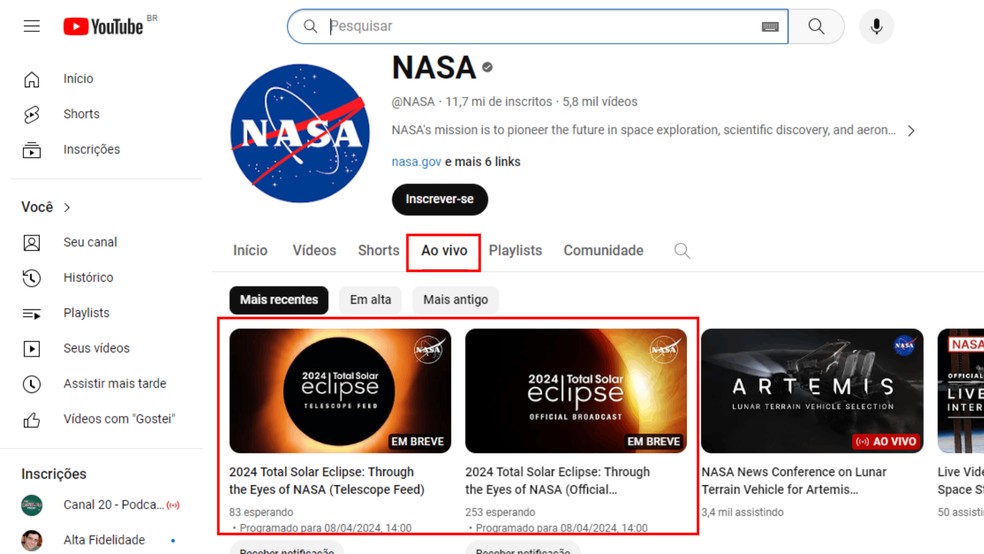Select the Mais recentes filter chip

coord(279,300)
